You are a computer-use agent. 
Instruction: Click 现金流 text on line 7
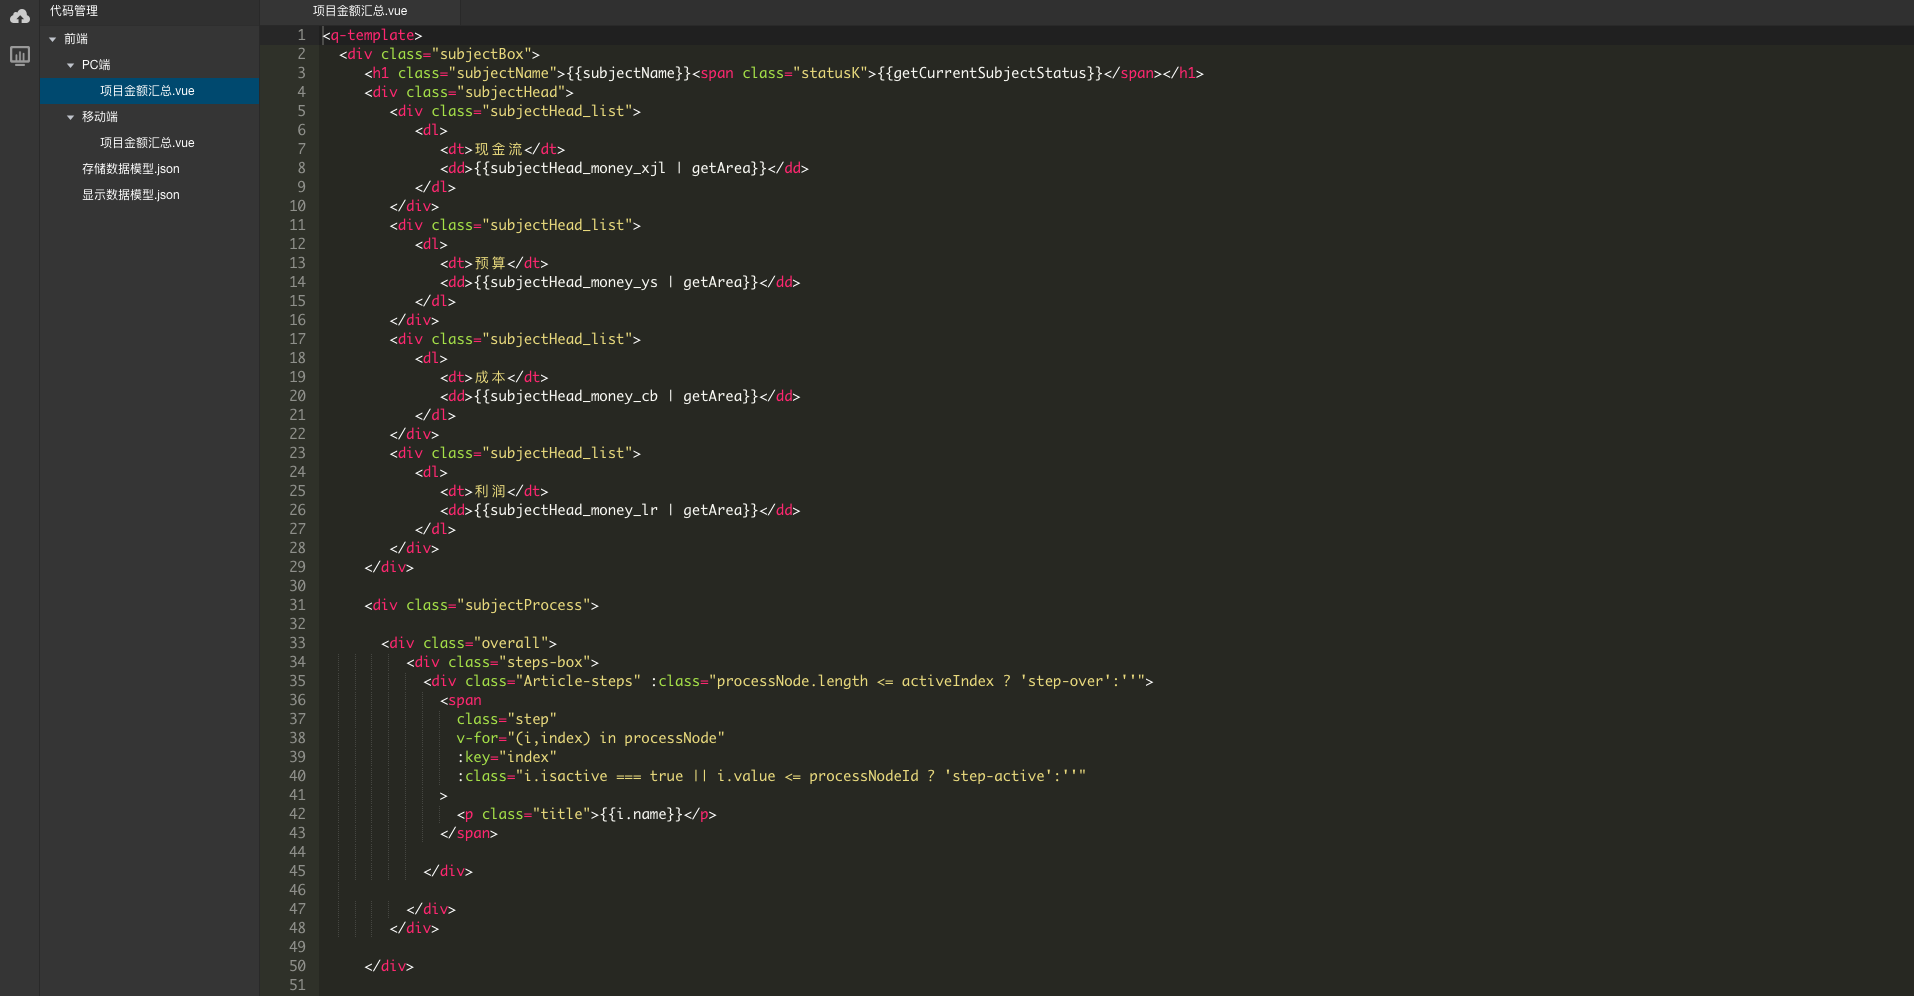499,149
